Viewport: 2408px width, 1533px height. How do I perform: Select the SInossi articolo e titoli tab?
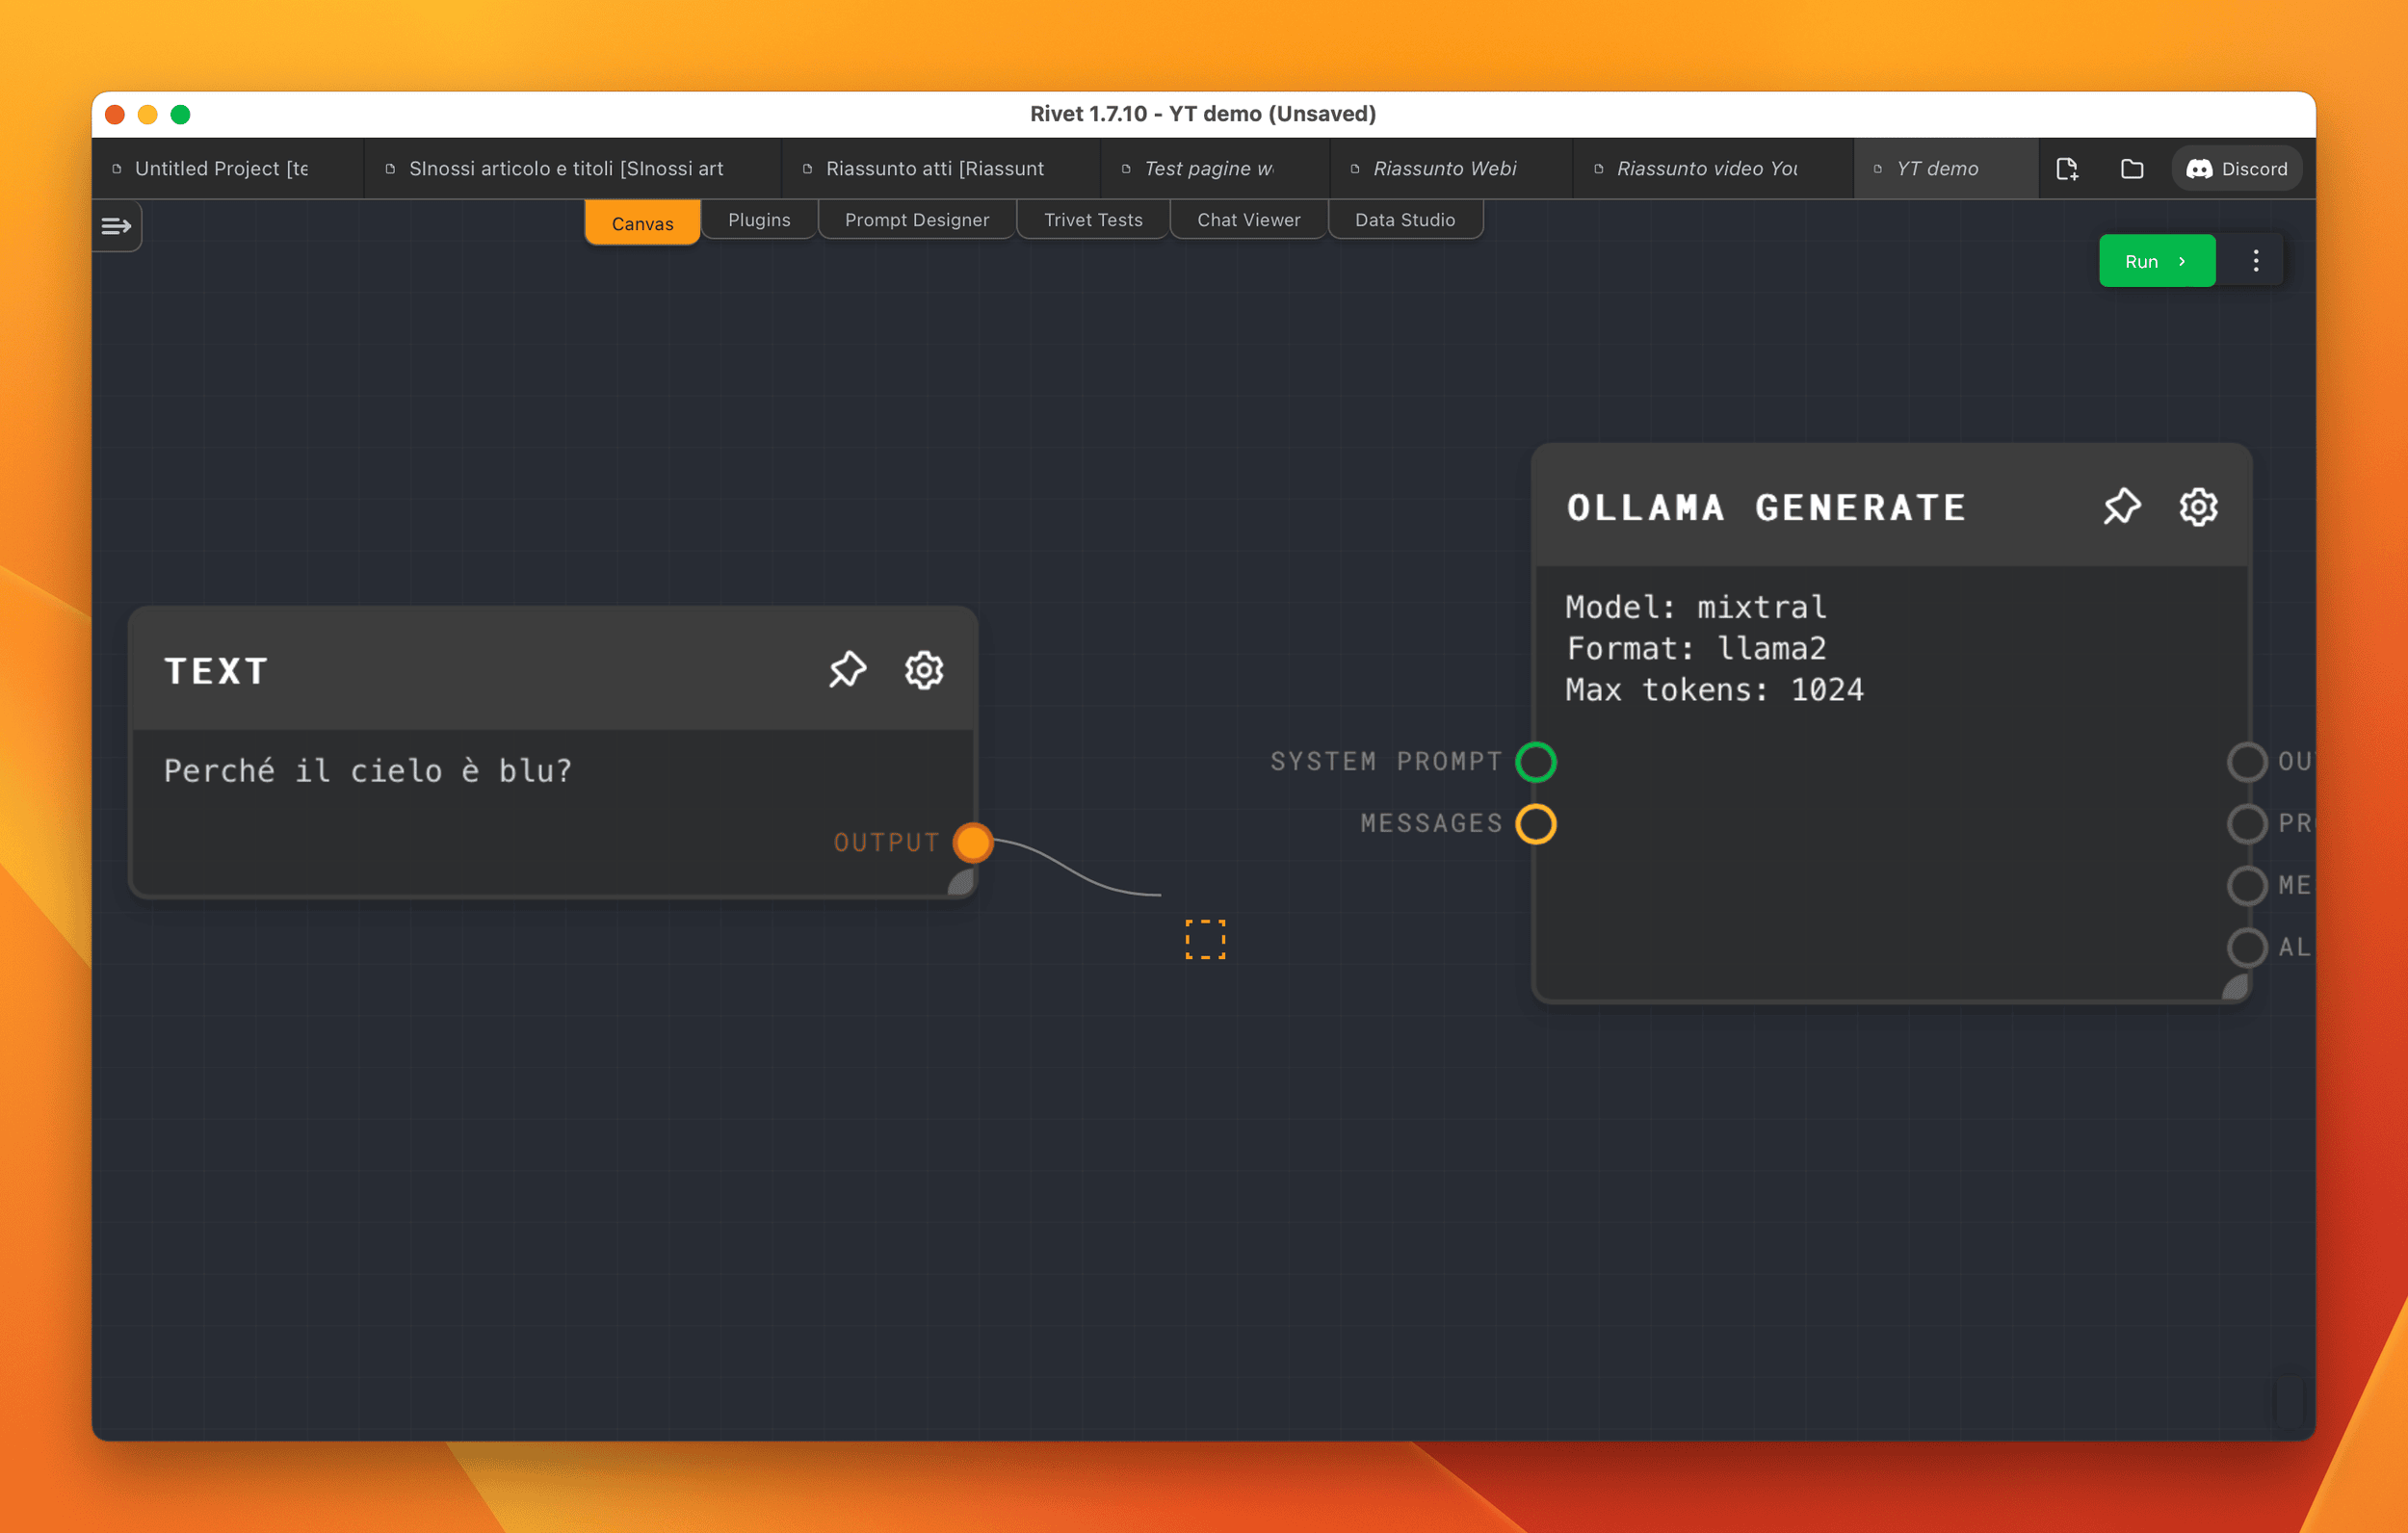pos(573,169)
